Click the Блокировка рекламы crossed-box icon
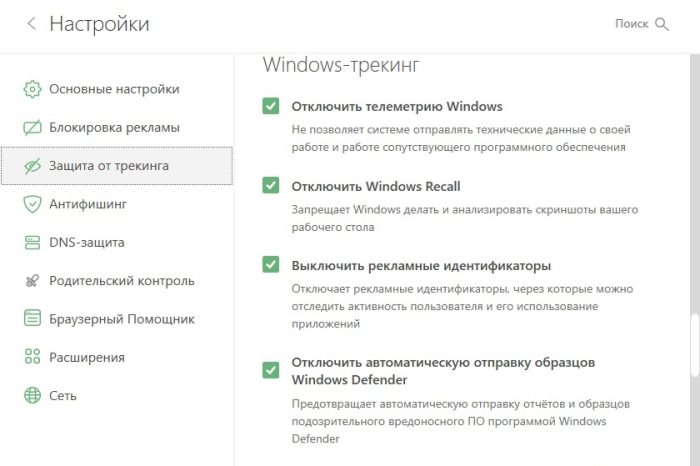Screen dimensions: 700x466 pyautogui.click(x=31, y=128)
